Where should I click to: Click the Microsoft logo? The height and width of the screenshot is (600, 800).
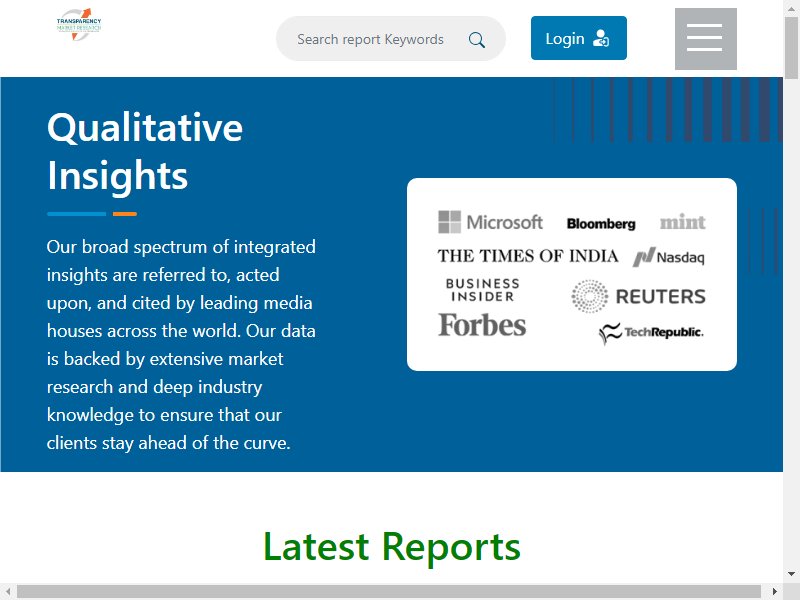490,222
